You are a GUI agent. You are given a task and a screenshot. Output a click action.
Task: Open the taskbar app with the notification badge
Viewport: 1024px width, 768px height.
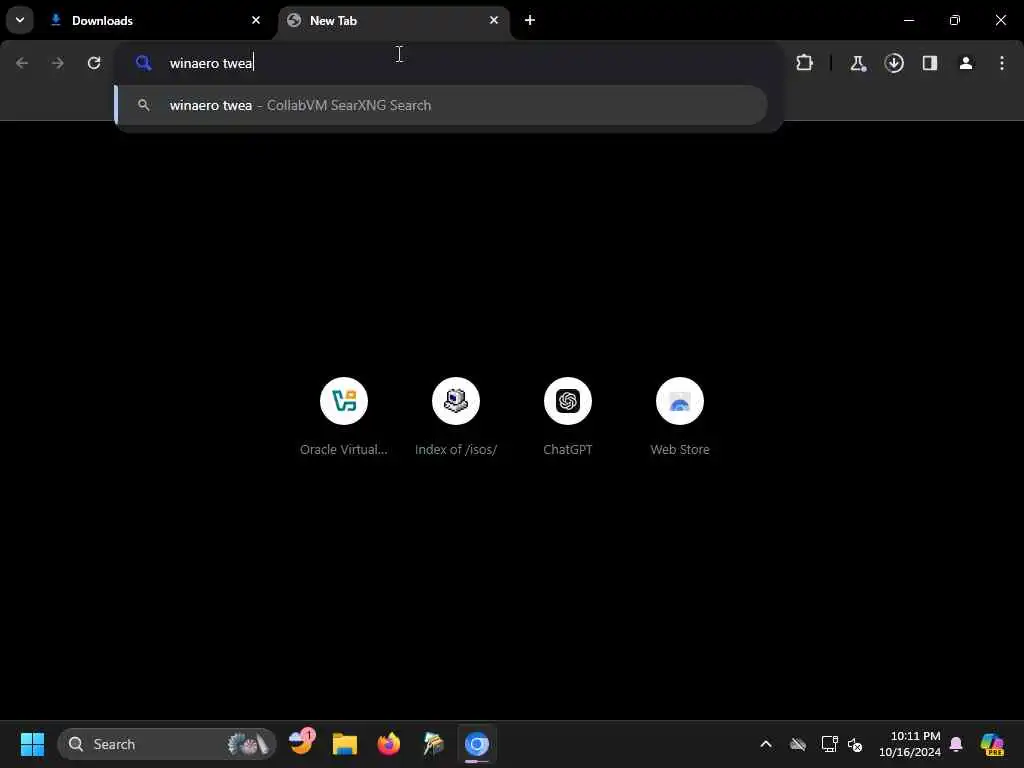[302, 743]
